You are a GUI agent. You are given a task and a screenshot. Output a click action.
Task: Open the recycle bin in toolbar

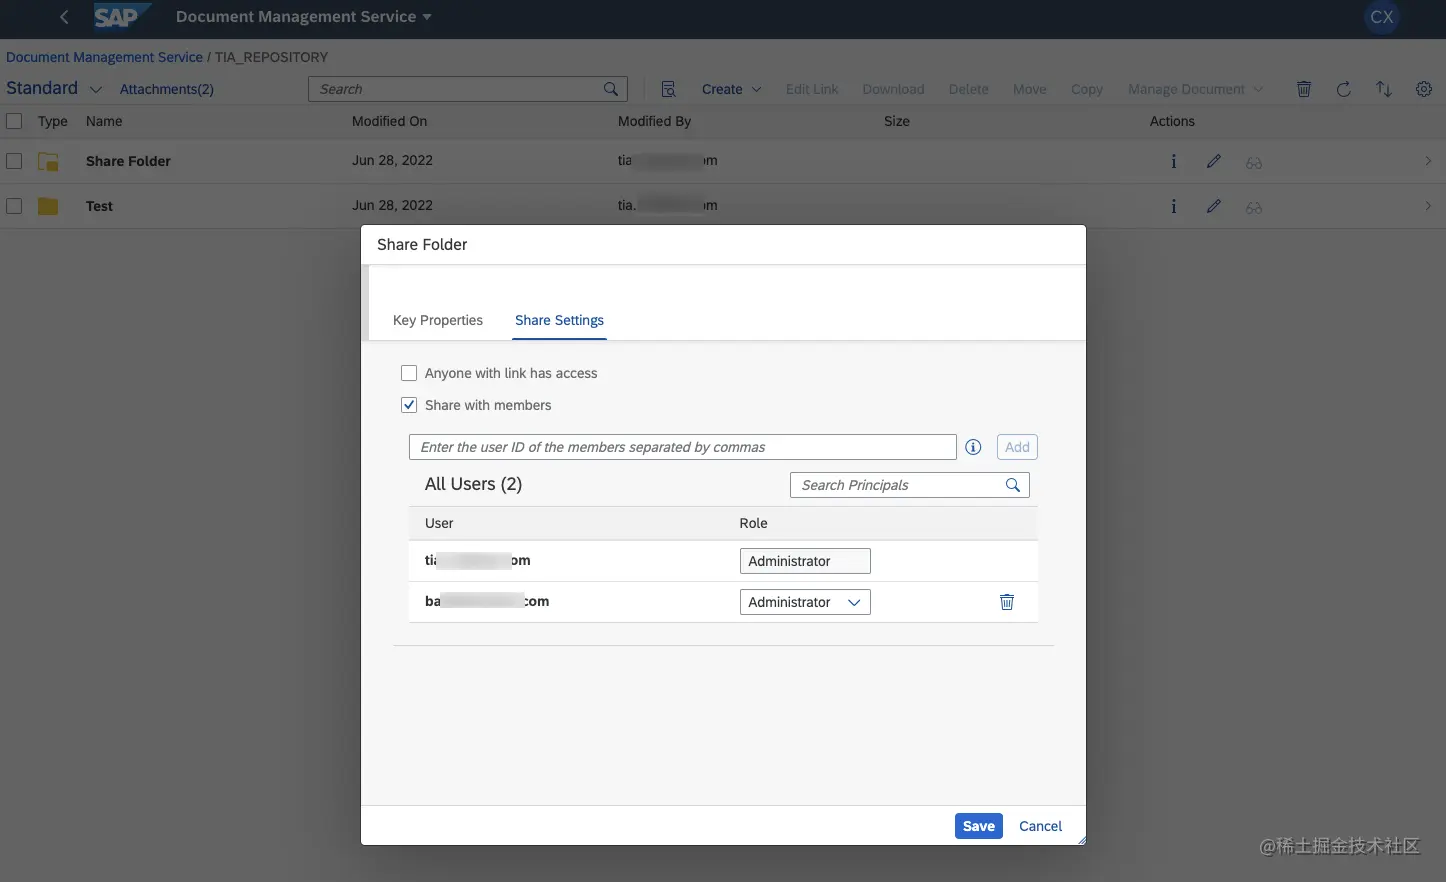[1304, 89]
